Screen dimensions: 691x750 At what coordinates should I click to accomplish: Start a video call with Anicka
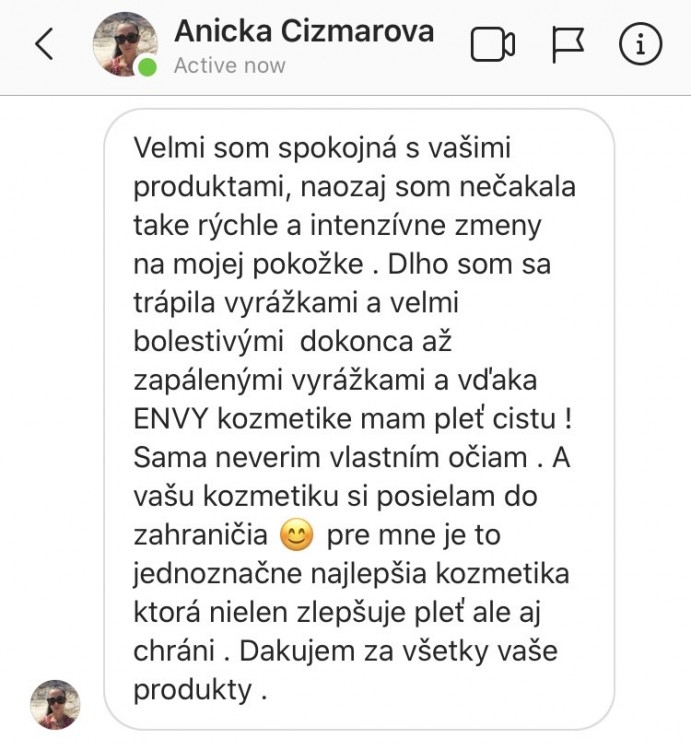pyautogui.click(x=493, y=44)
